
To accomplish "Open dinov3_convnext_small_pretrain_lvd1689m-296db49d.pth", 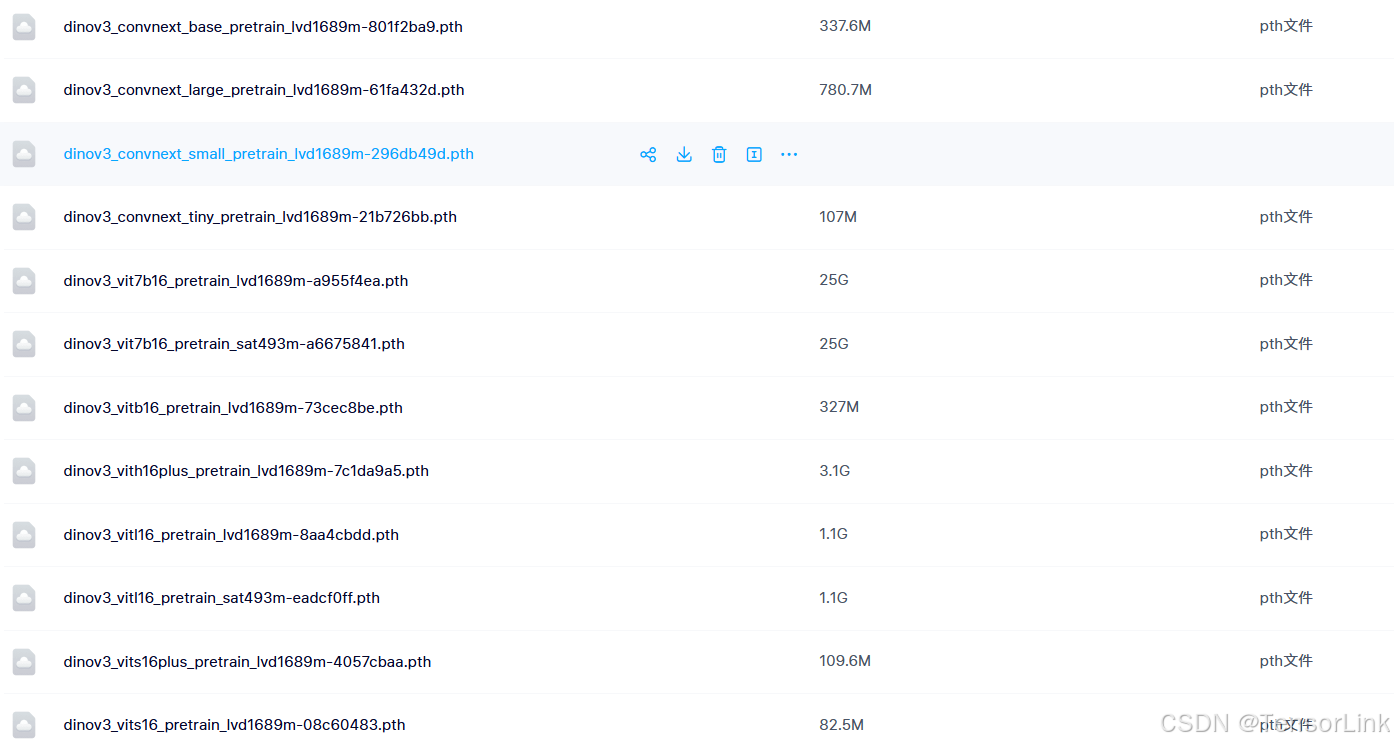I will click(x=269, y=154).
